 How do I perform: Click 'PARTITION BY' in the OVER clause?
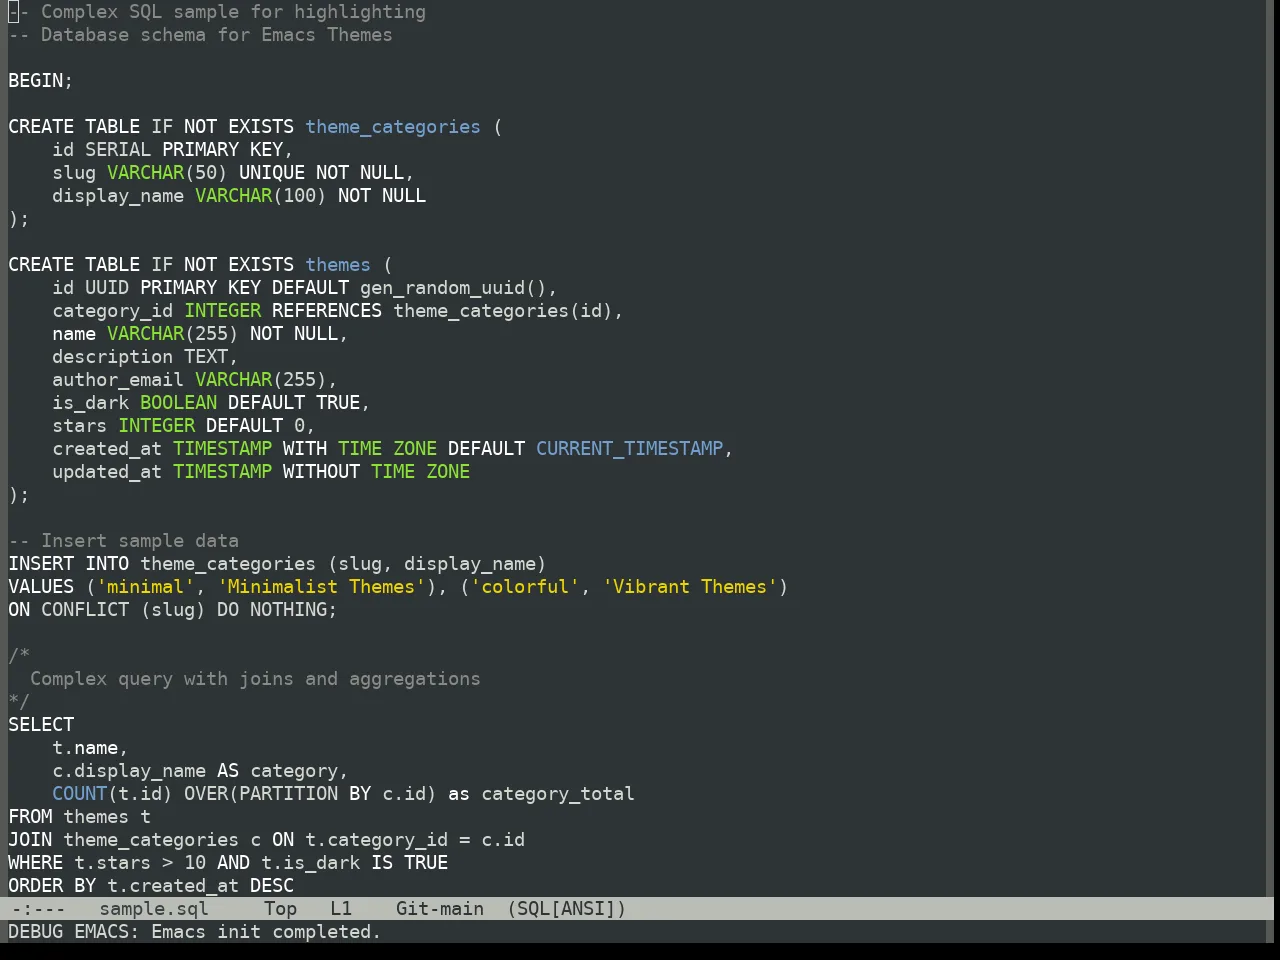pos(305,794)
